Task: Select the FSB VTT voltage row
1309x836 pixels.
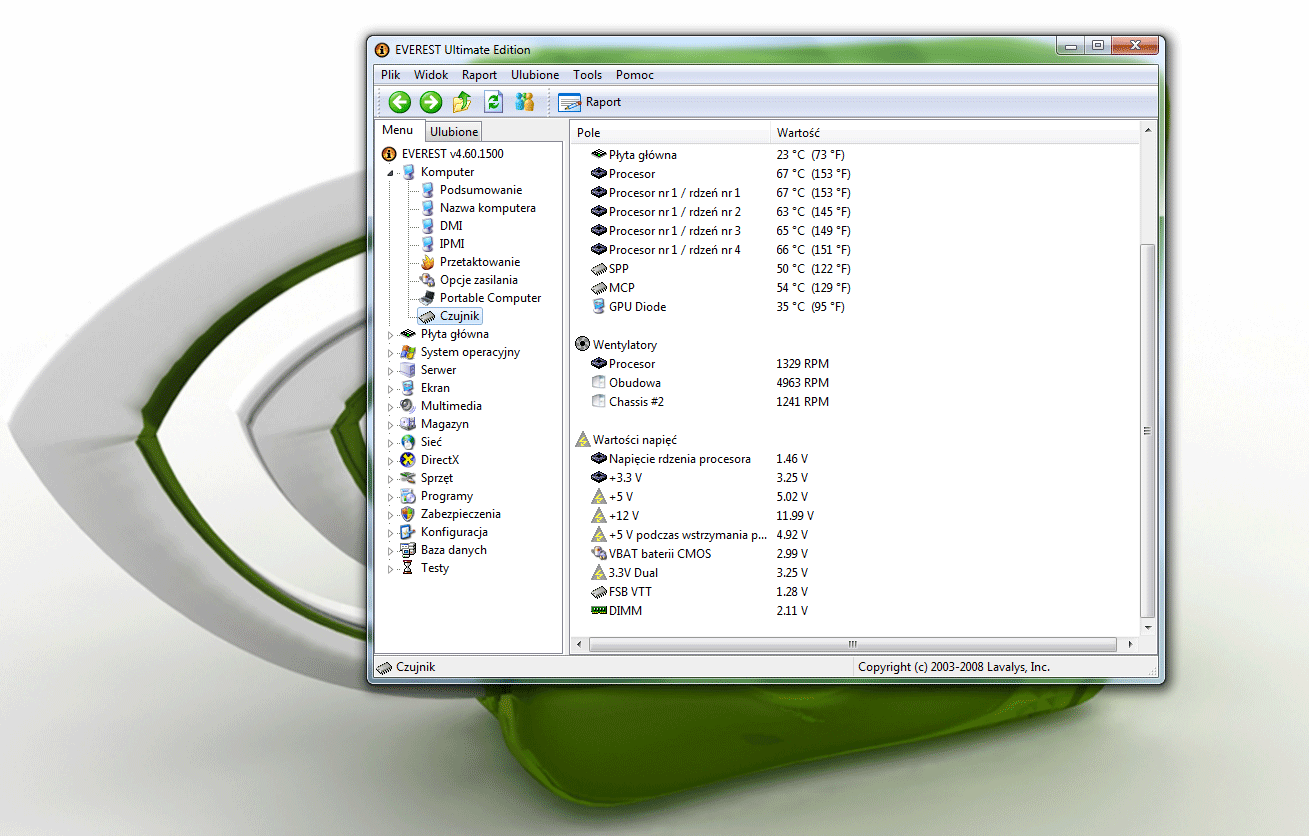Action: [855, 592]
